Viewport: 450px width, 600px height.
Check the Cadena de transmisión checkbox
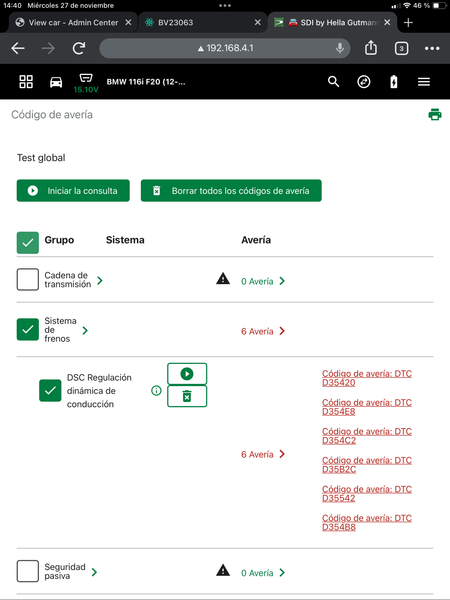coord(28,279)
